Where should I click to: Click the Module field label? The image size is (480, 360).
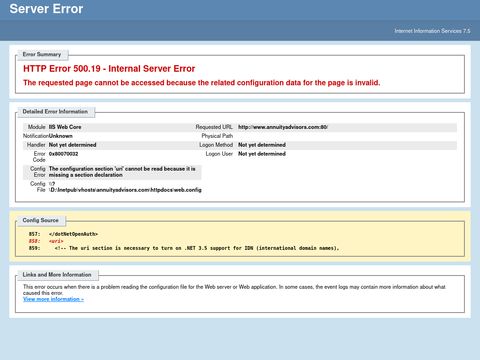click(36, 127)
